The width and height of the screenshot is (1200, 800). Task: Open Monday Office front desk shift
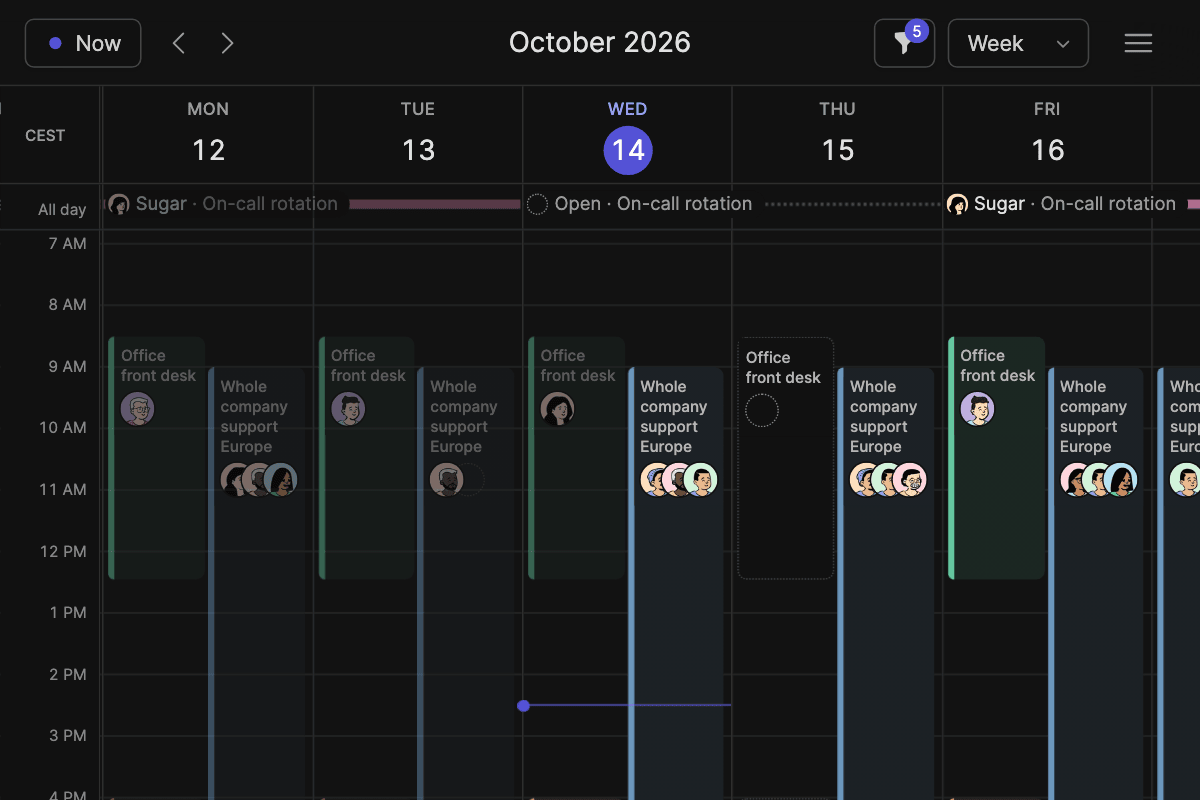coord(157,458)
